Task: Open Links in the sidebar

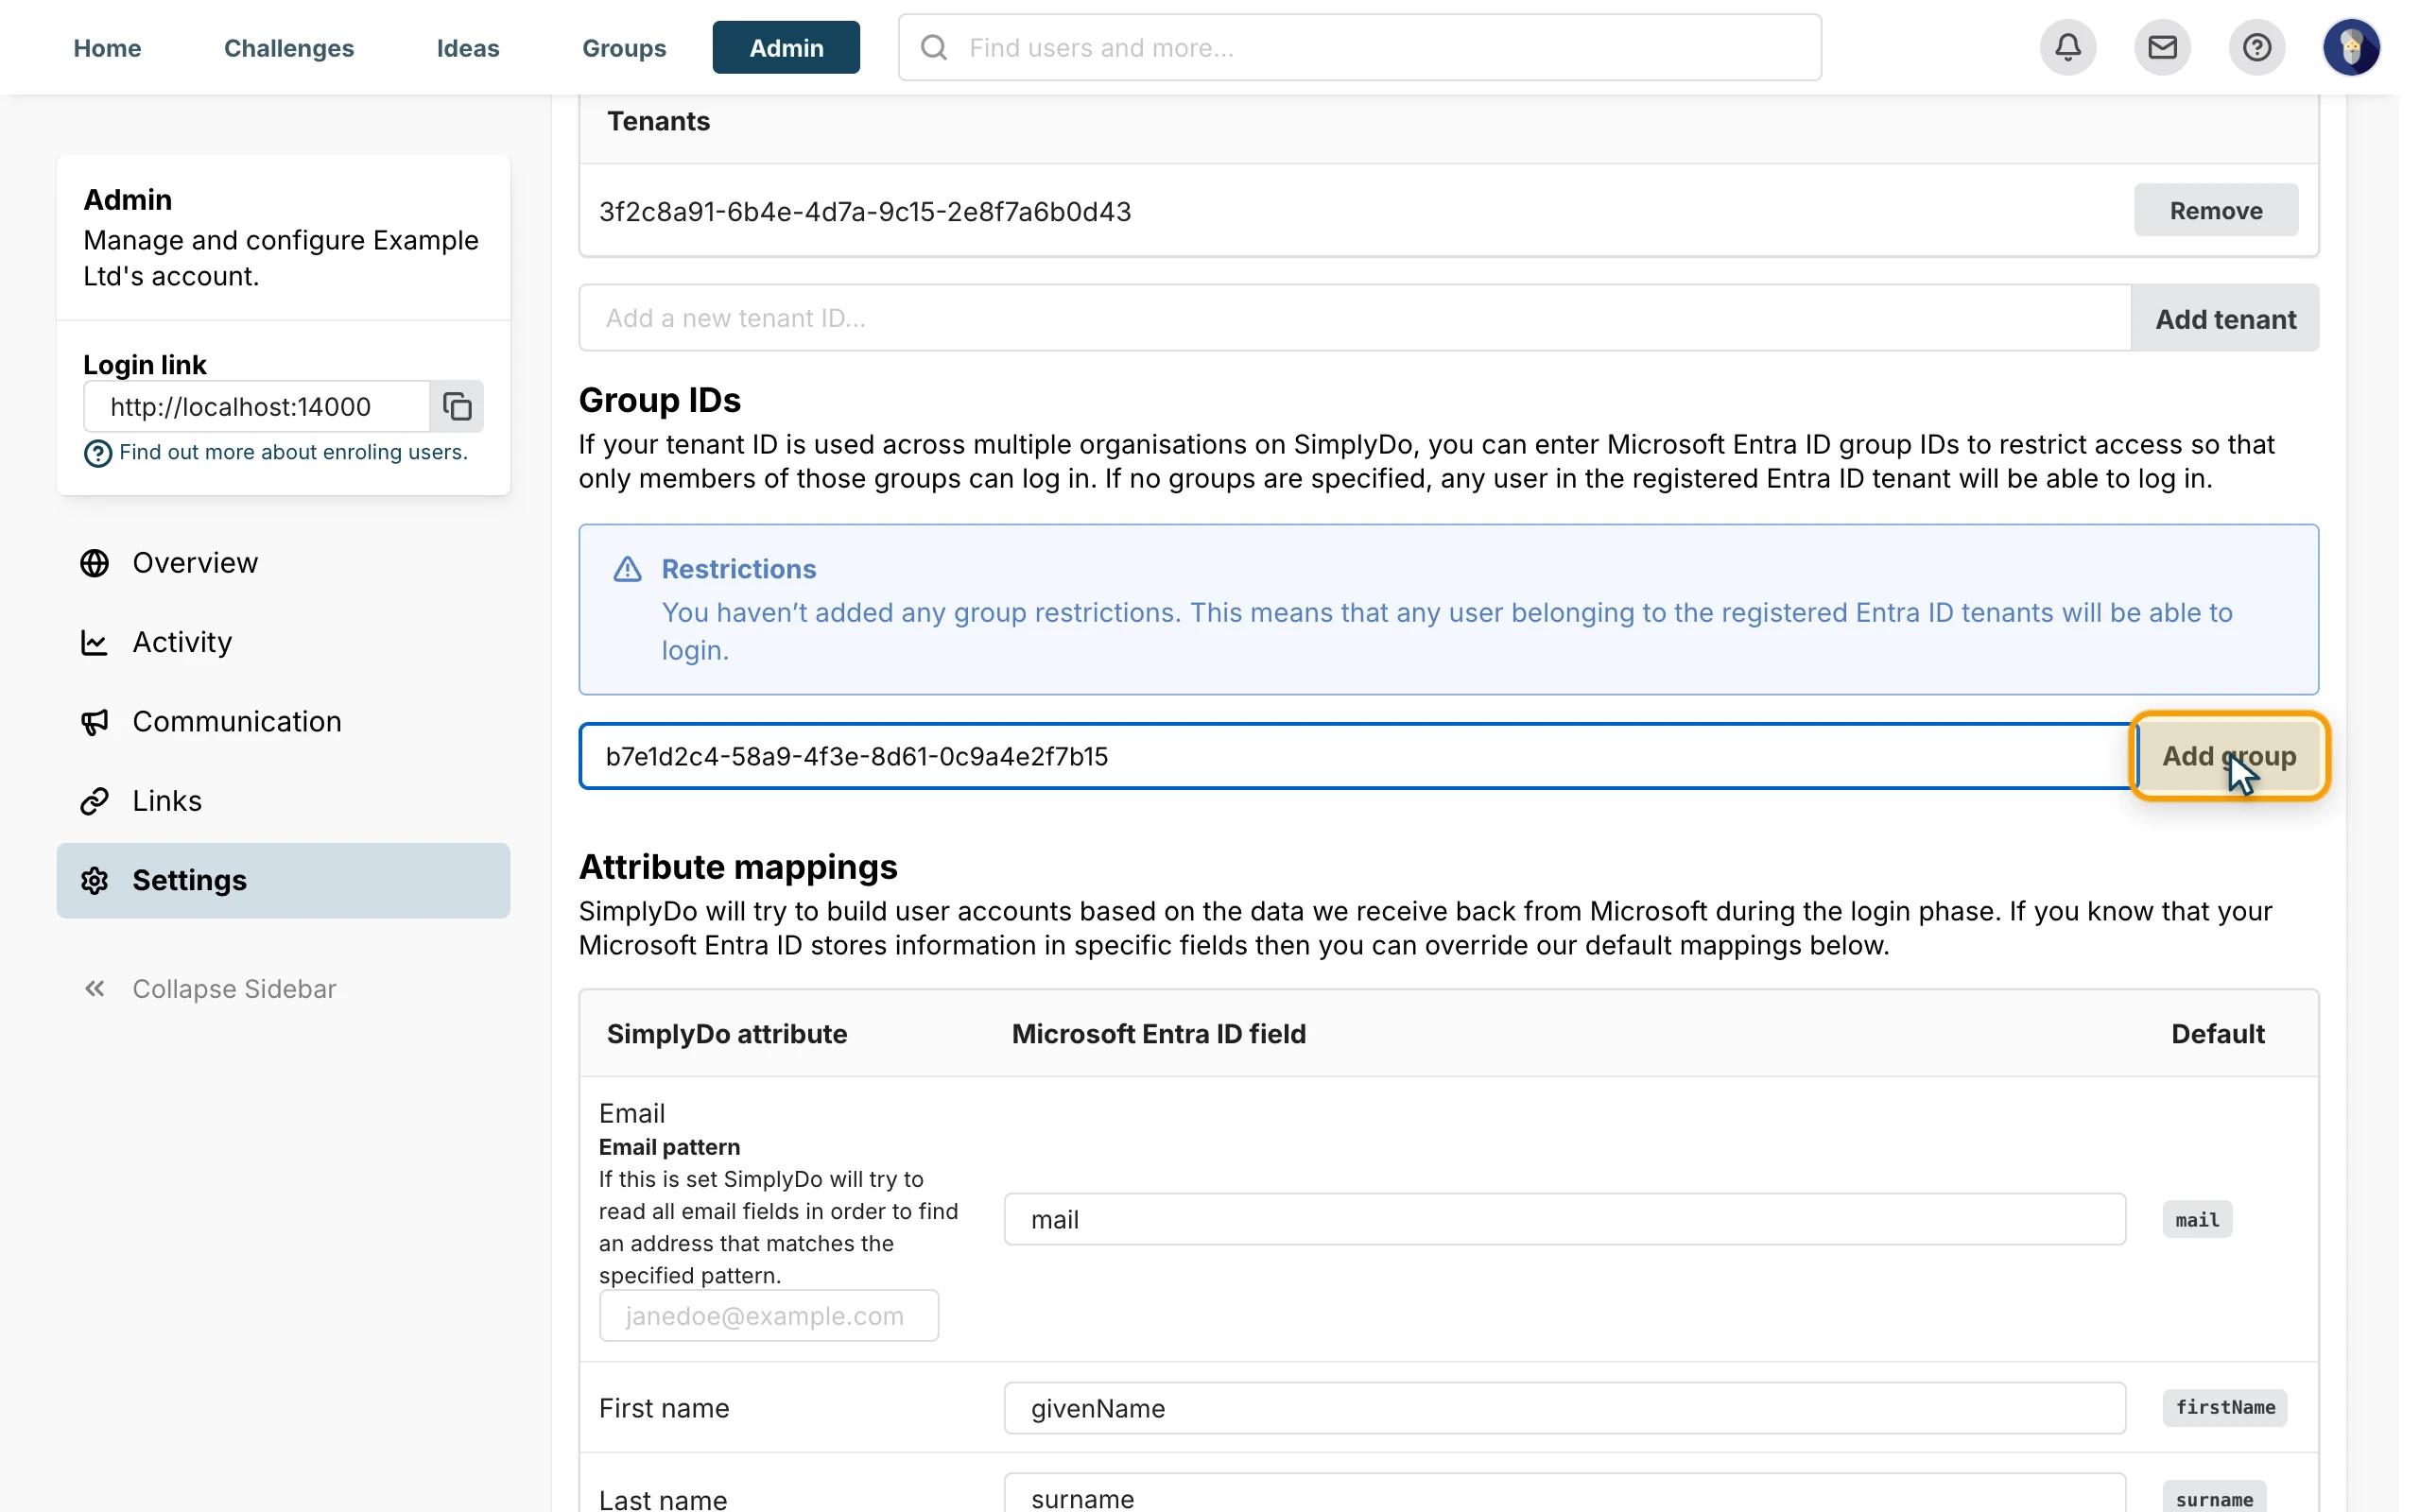Action: (283, 801)
